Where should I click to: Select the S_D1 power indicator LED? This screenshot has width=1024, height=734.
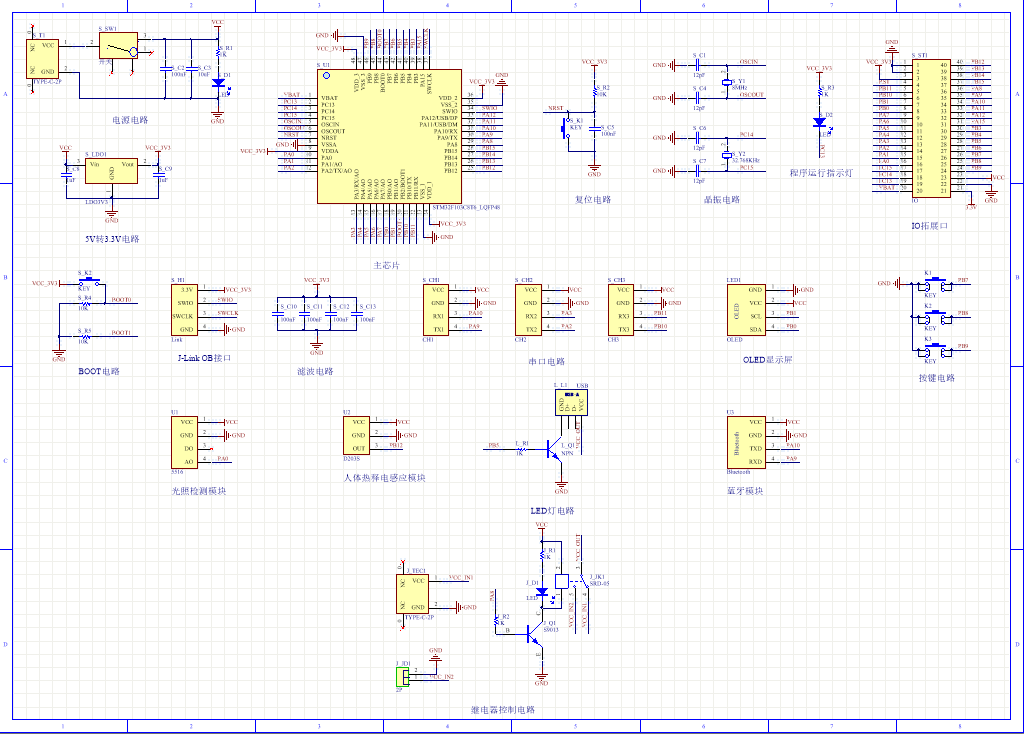coord(218,83)
